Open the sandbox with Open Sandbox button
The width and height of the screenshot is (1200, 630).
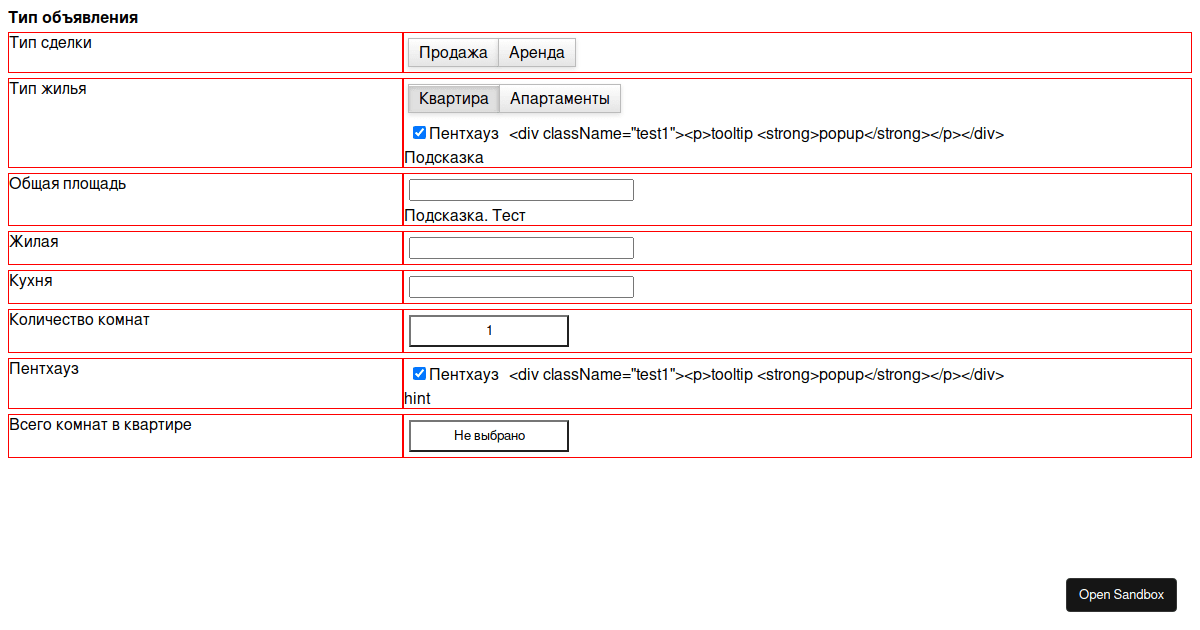pos(1121,595)
